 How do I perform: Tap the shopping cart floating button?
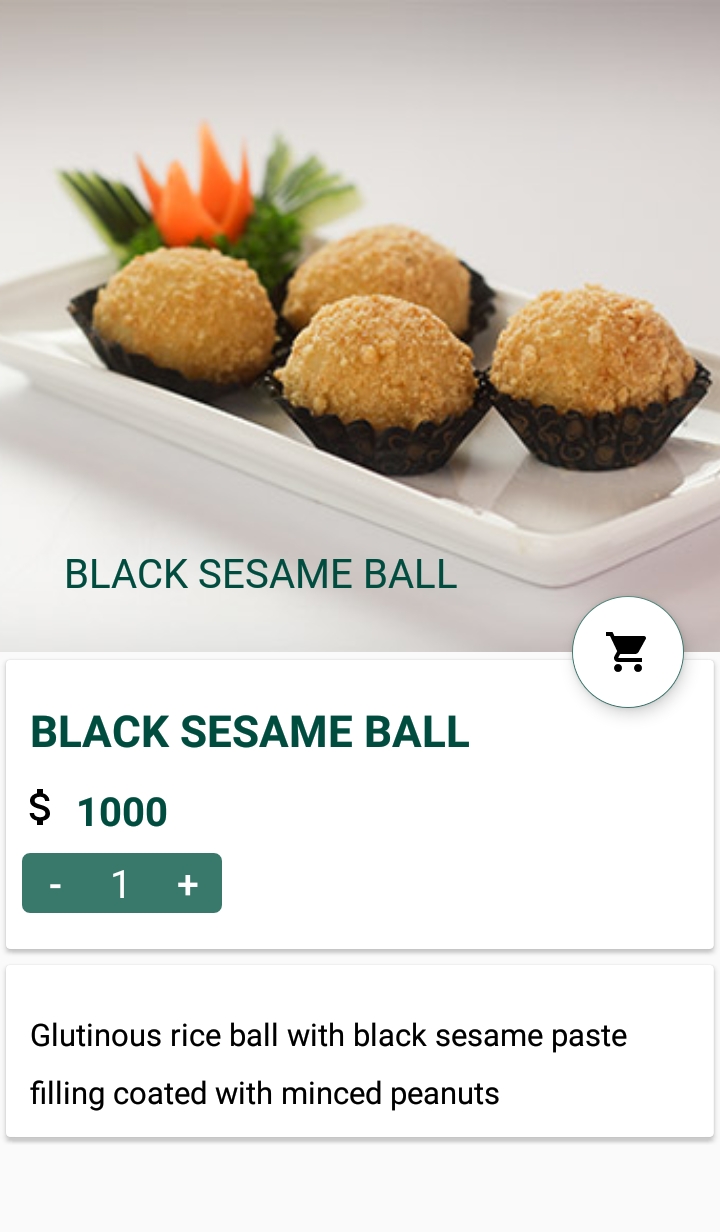(x=628, y=652)
